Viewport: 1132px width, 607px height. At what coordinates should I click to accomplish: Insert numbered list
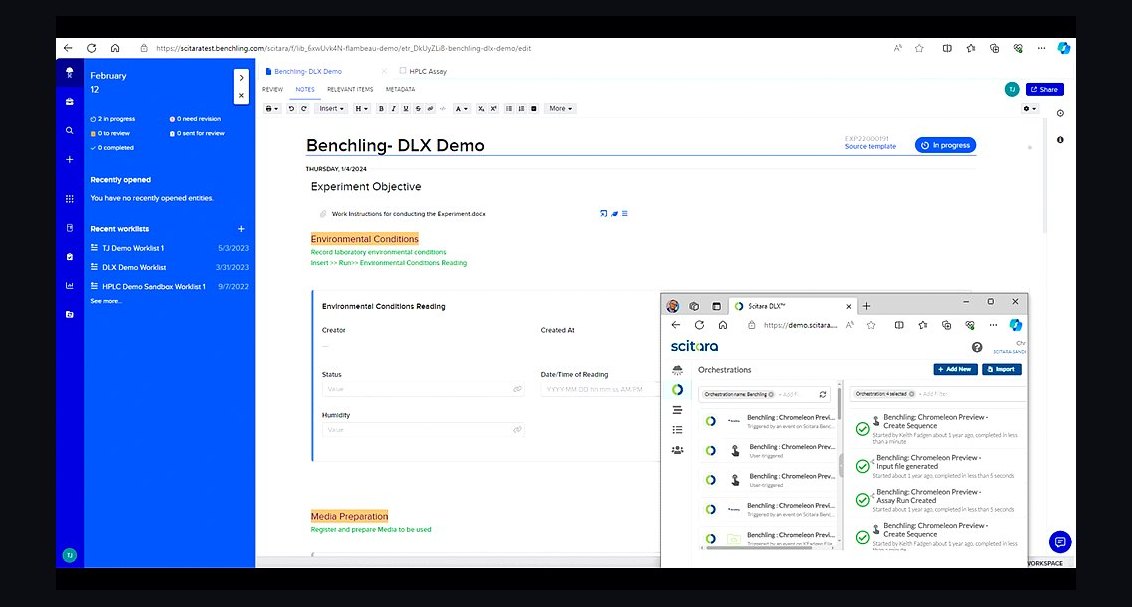(521, 108)
